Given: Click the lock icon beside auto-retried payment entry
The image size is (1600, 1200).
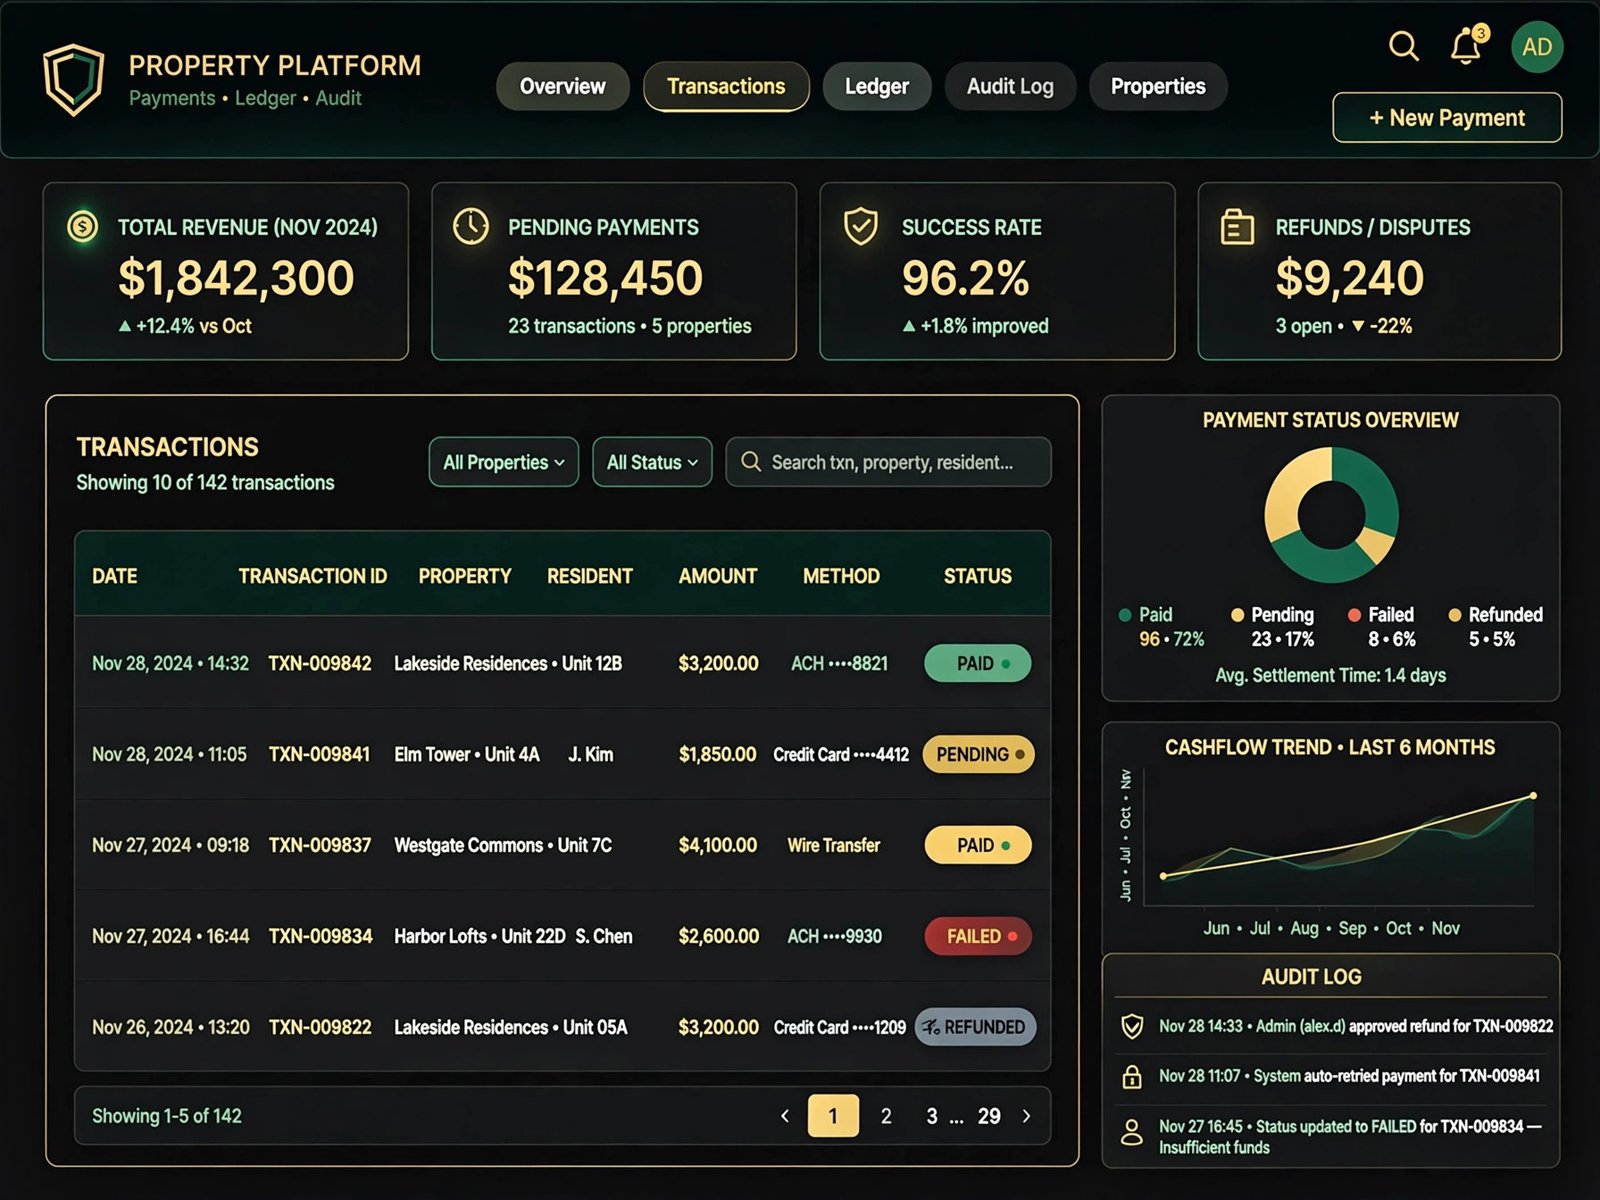Looking at the screenshot, I should click(x=1132, y=1076).
